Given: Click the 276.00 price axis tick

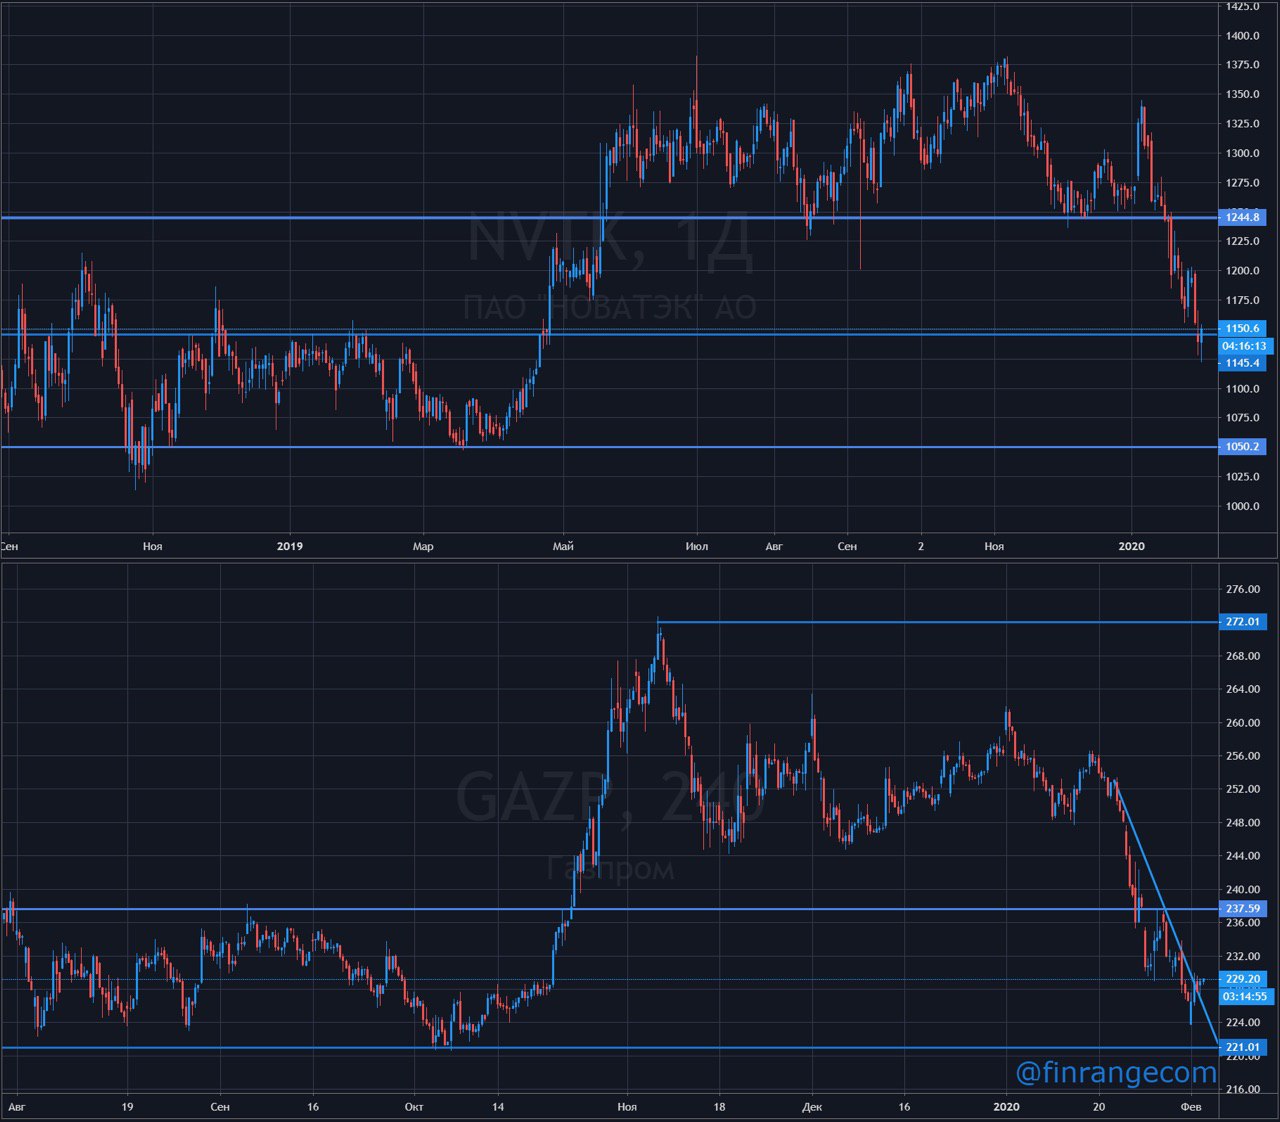Looking at the screenshot, I should click(1243, 590).
